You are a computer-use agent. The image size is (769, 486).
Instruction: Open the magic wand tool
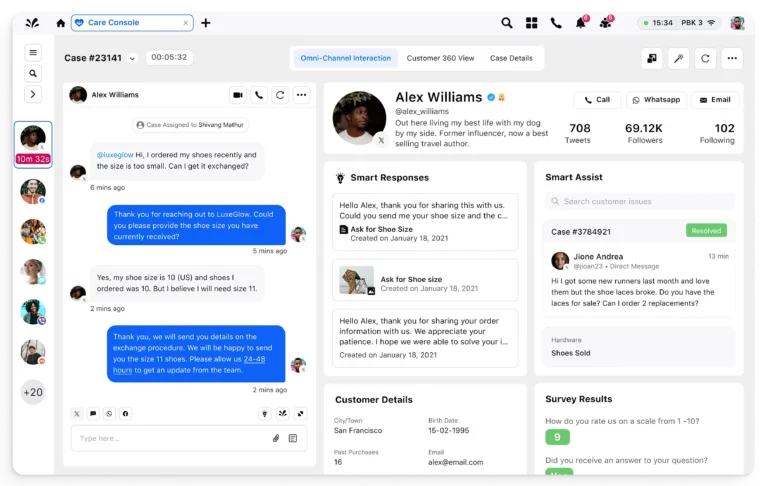tap(679, 58)
